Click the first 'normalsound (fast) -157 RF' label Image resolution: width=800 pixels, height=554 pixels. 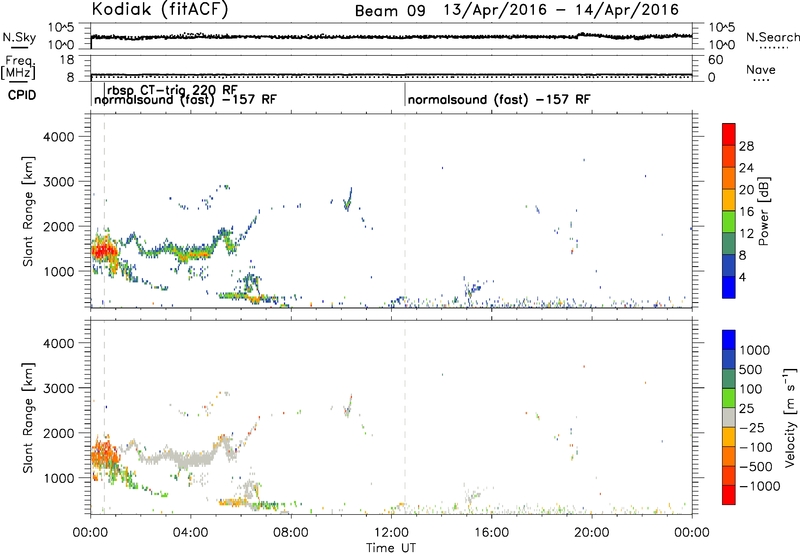click(x=185, y=99)
